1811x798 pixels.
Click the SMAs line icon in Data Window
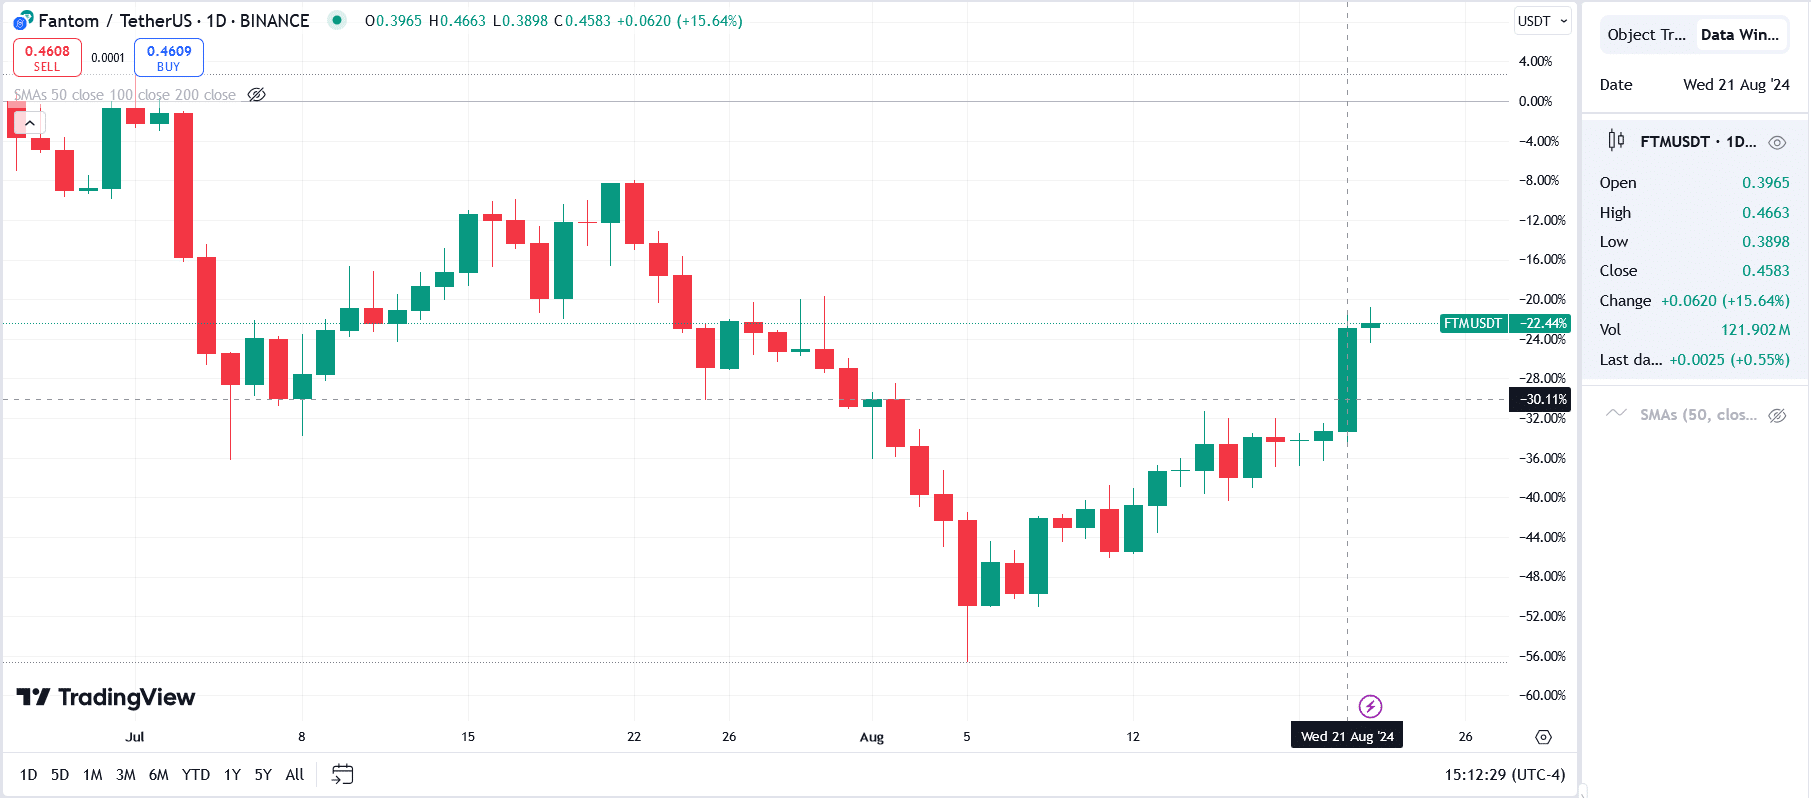tap(1616, 414)
